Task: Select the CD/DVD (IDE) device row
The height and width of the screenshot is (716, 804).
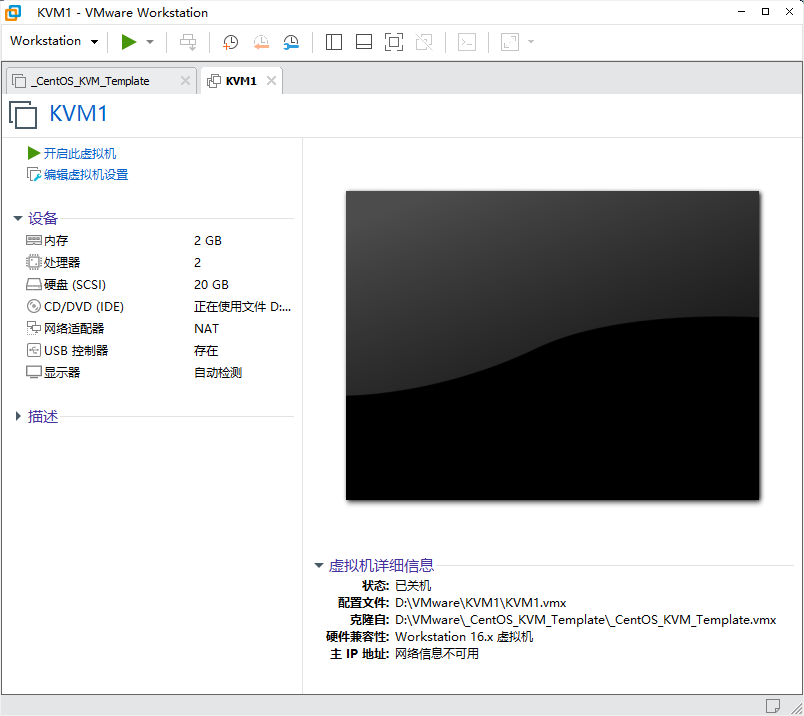Action: tap(158, 307)
